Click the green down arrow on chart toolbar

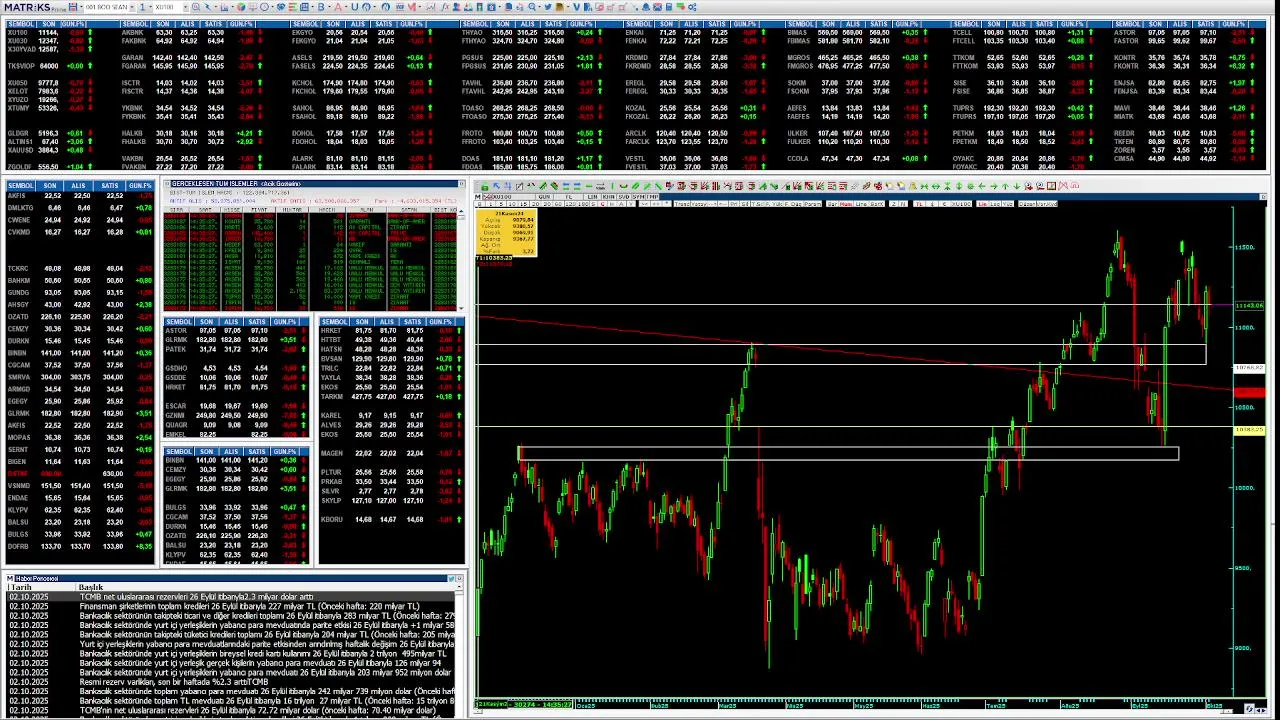(x=1016, y=186)
